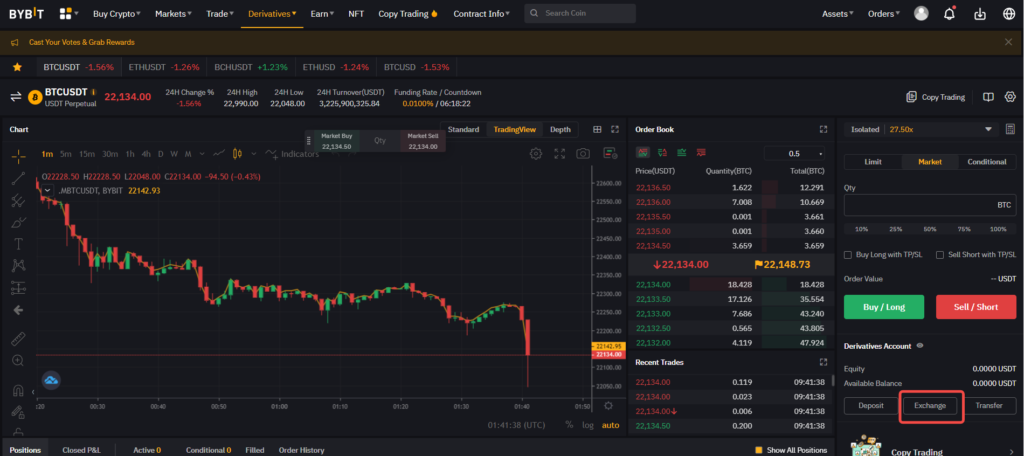Open the Derivatives dropdown menu

pyautogui.click(x=272, y=14)
